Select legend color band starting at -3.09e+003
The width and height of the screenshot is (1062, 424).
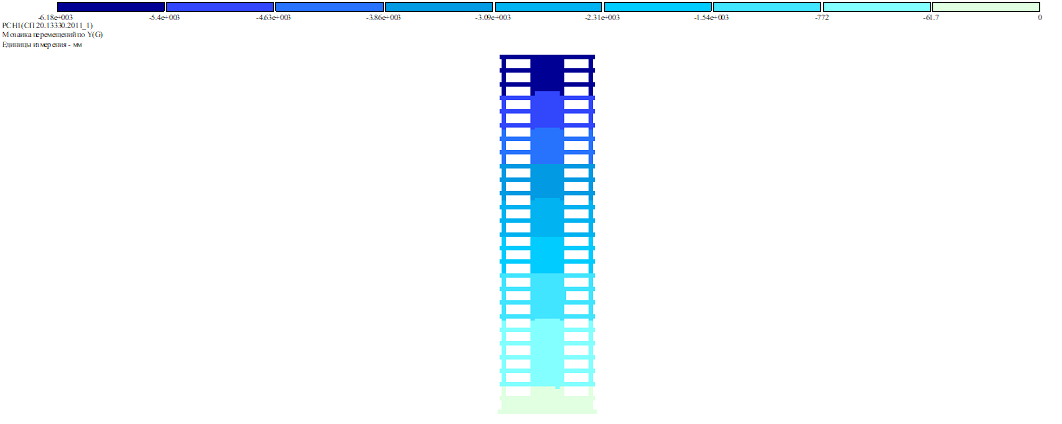[x=548, y=7]
